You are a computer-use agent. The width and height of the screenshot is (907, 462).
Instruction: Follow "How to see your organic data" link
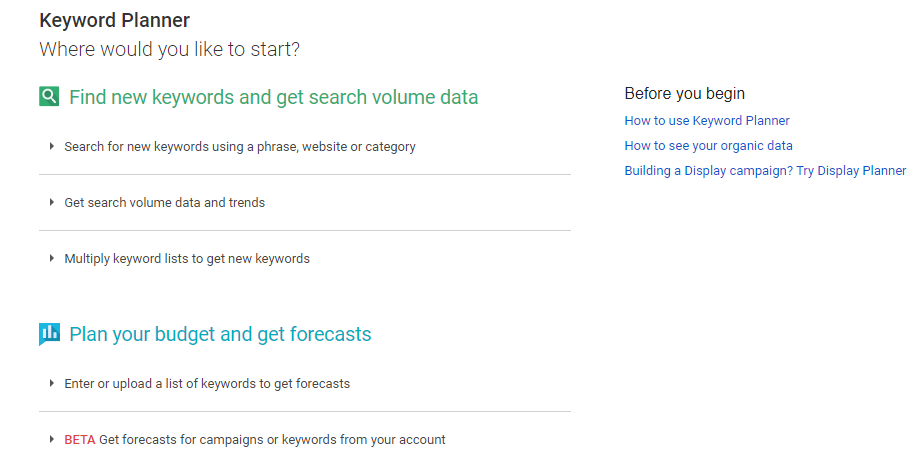click(x=708, y=146)
